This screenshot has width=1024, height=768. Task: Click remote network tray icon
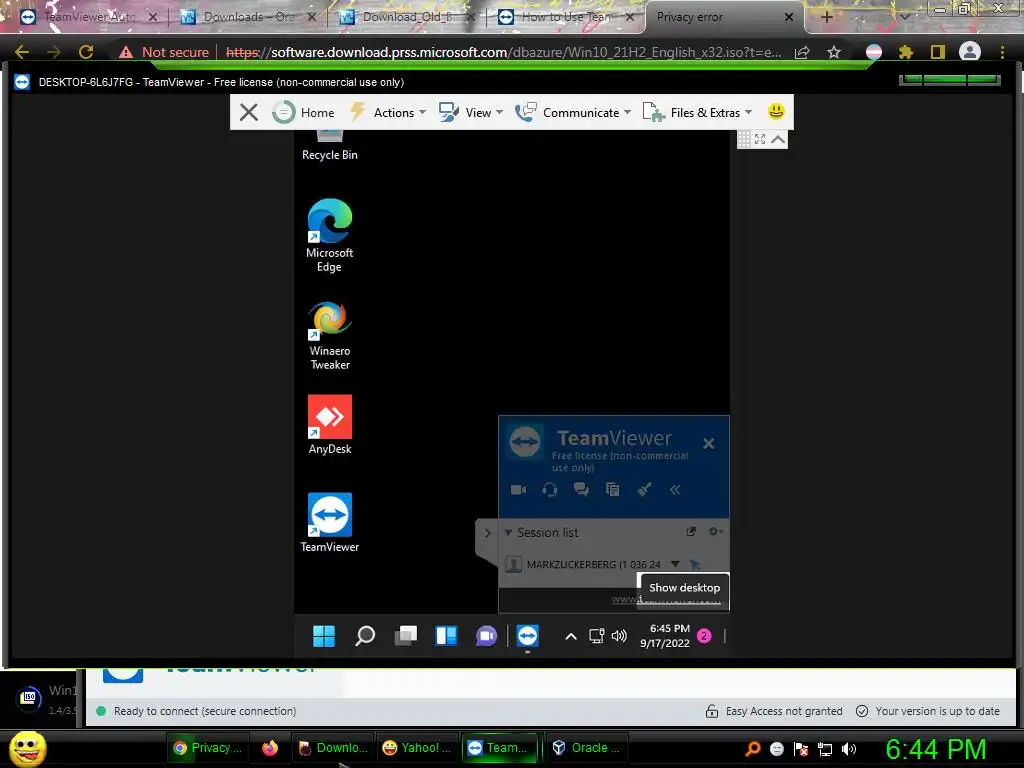(596, 636)
